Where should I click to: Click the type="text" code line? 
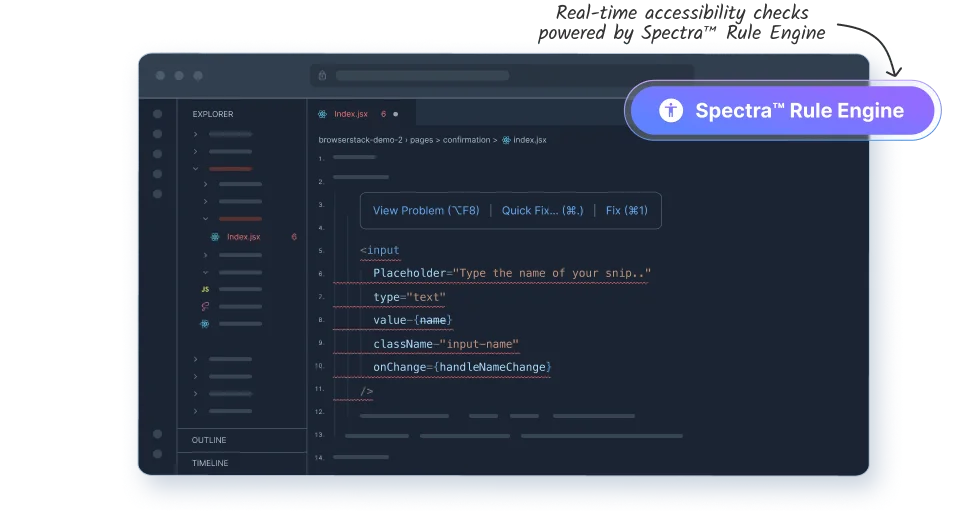[409, 297]
